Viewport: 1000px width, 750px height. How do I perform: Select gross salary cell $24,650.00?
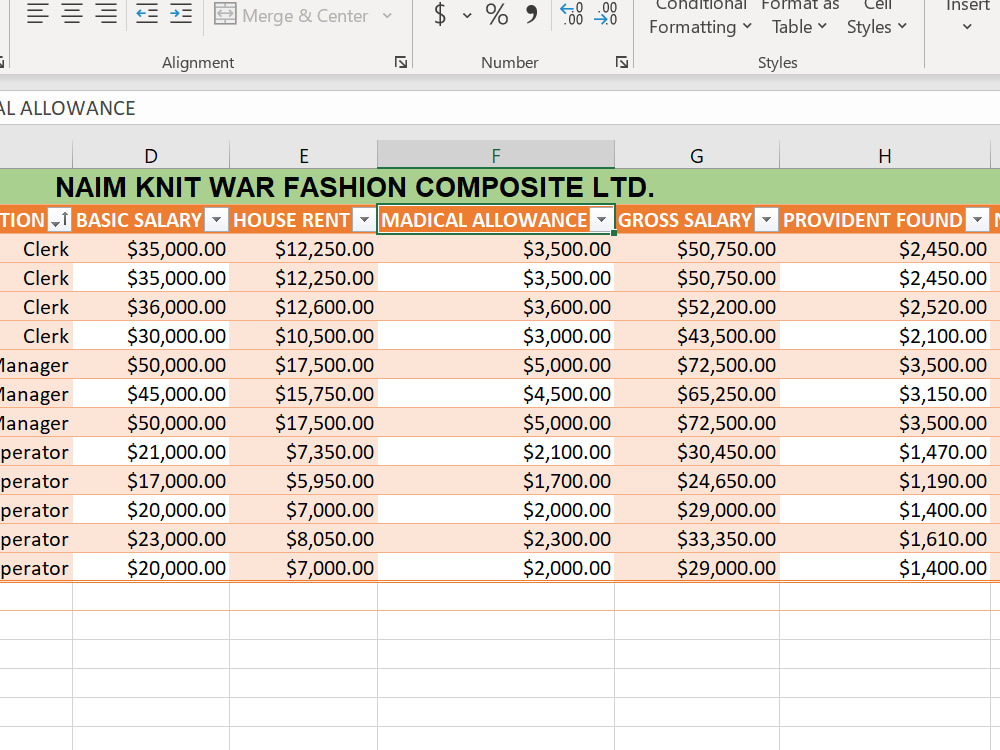697,481
